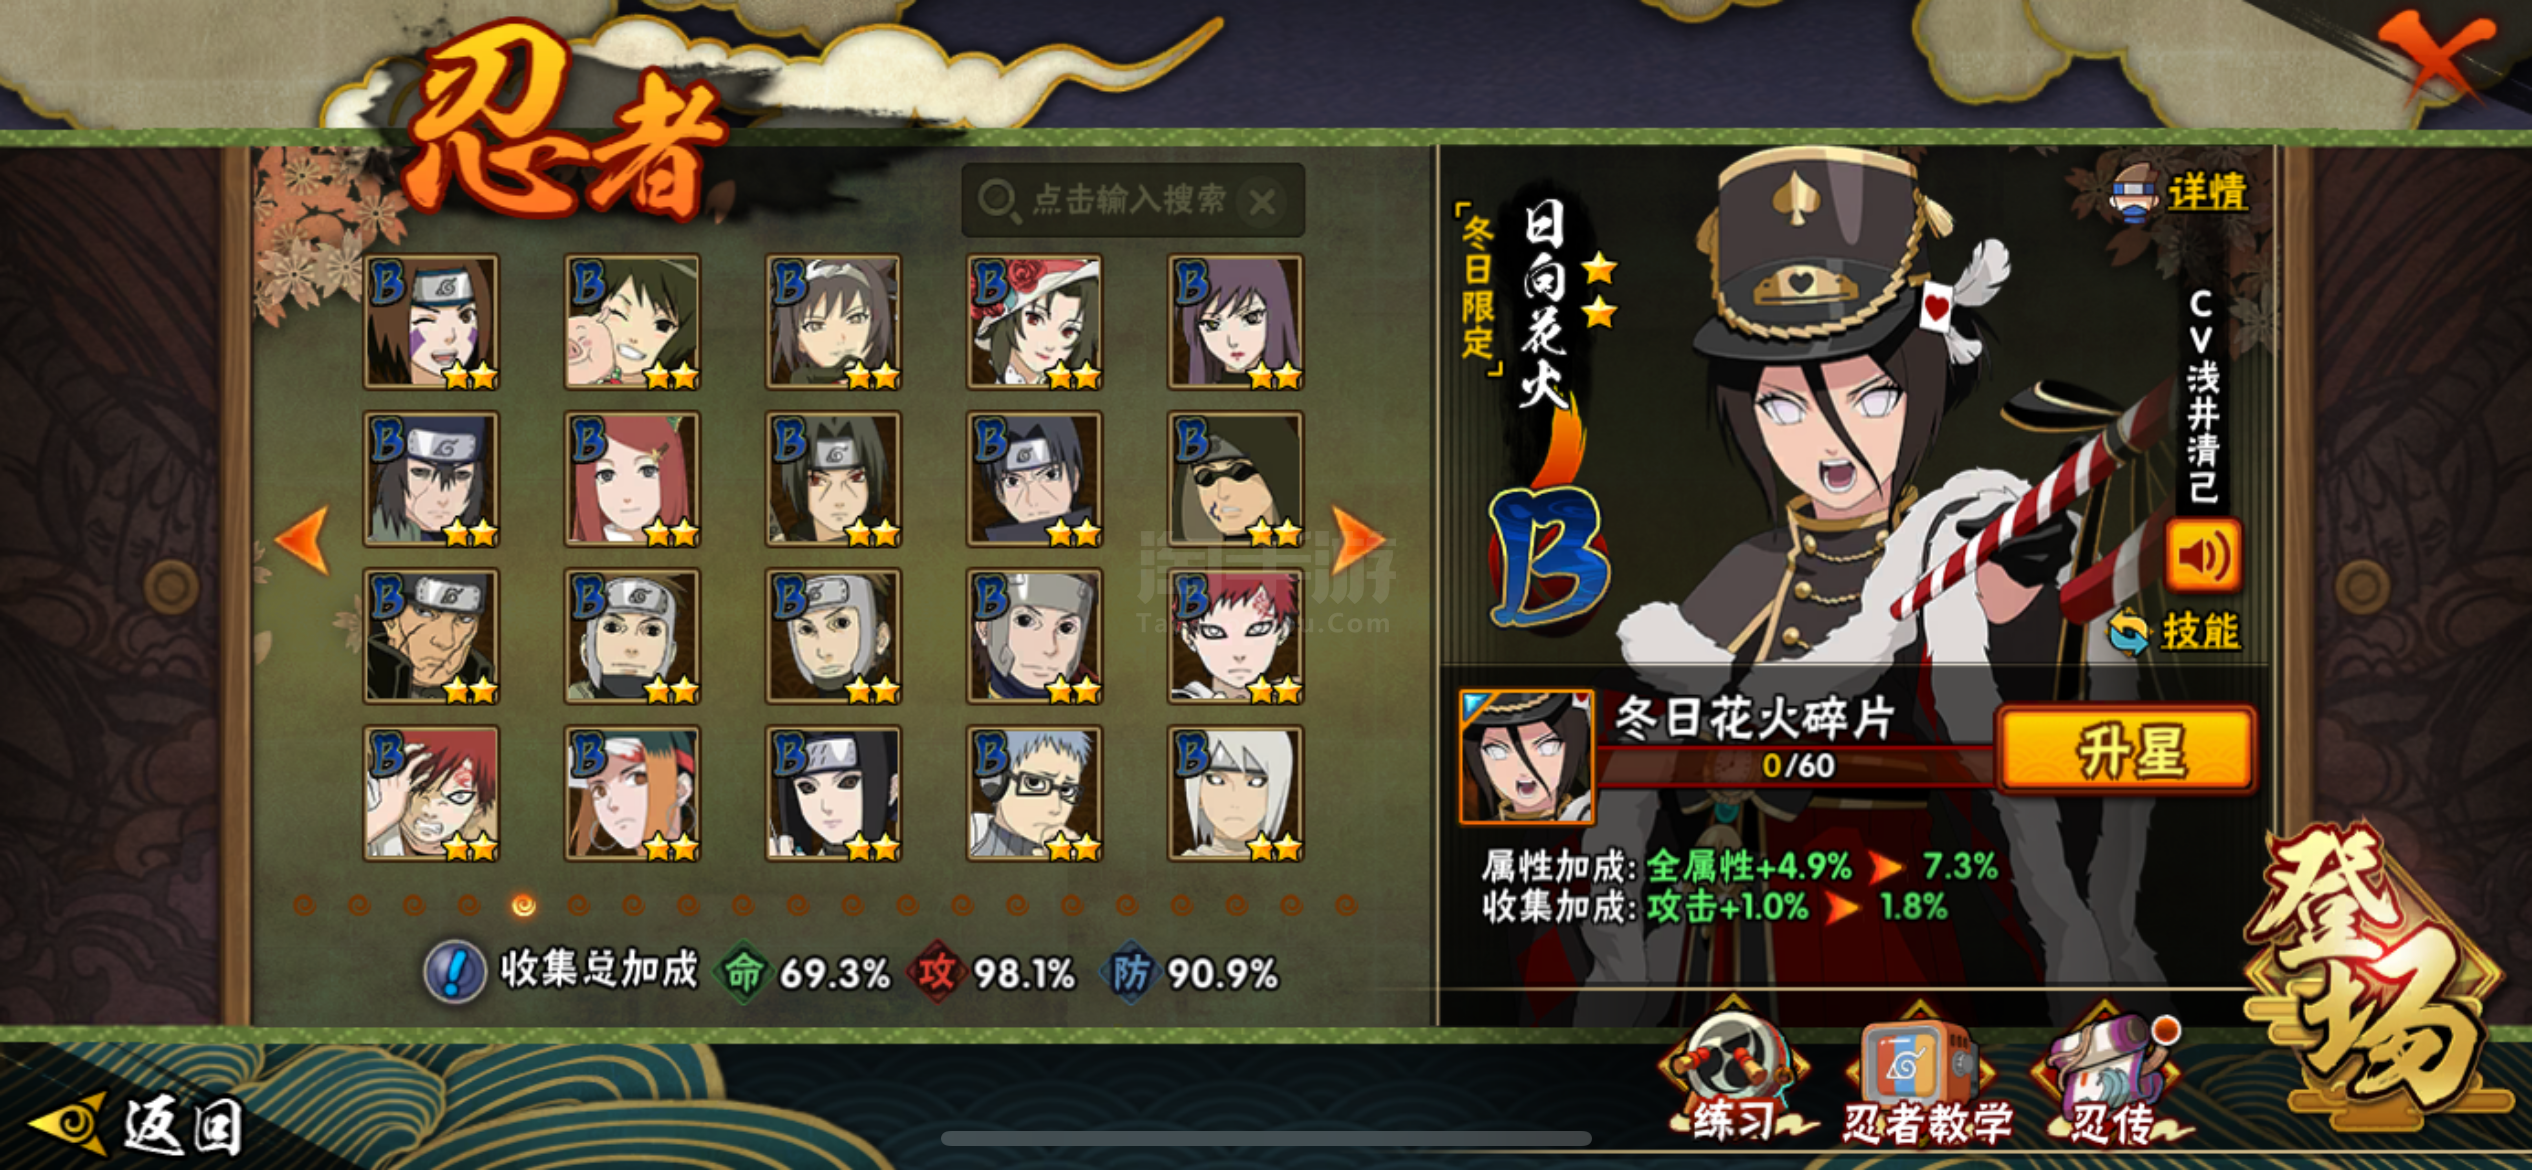2532x1170 pixels.
Task: Clear the search box with X
Action: click(1262, 202)
